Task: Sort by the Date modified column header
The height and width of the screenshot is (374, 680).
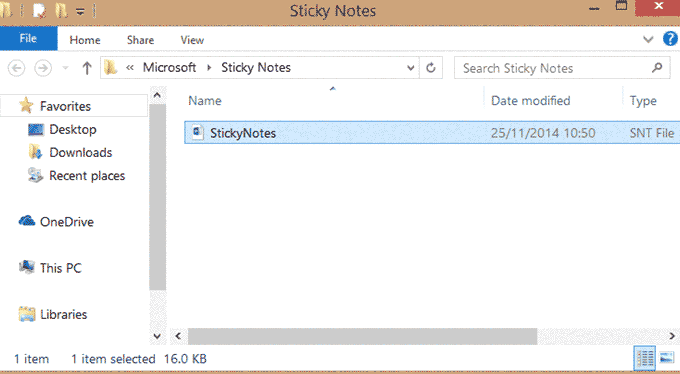Action: (530, 101)
